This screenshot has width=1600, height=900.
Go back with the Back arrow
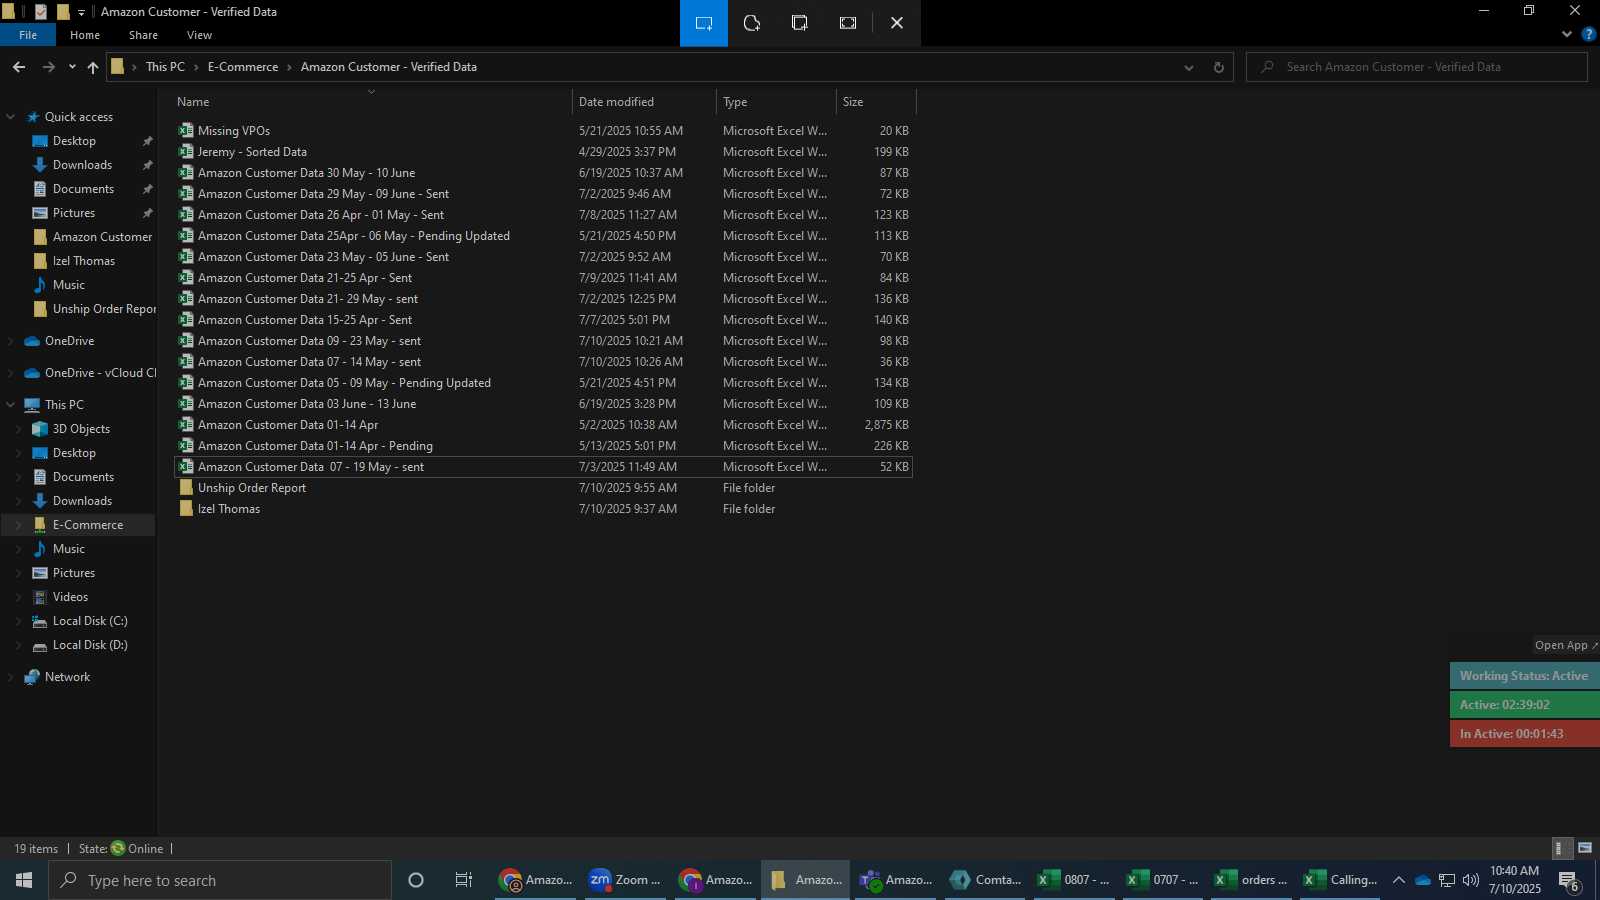click(19, 67)
